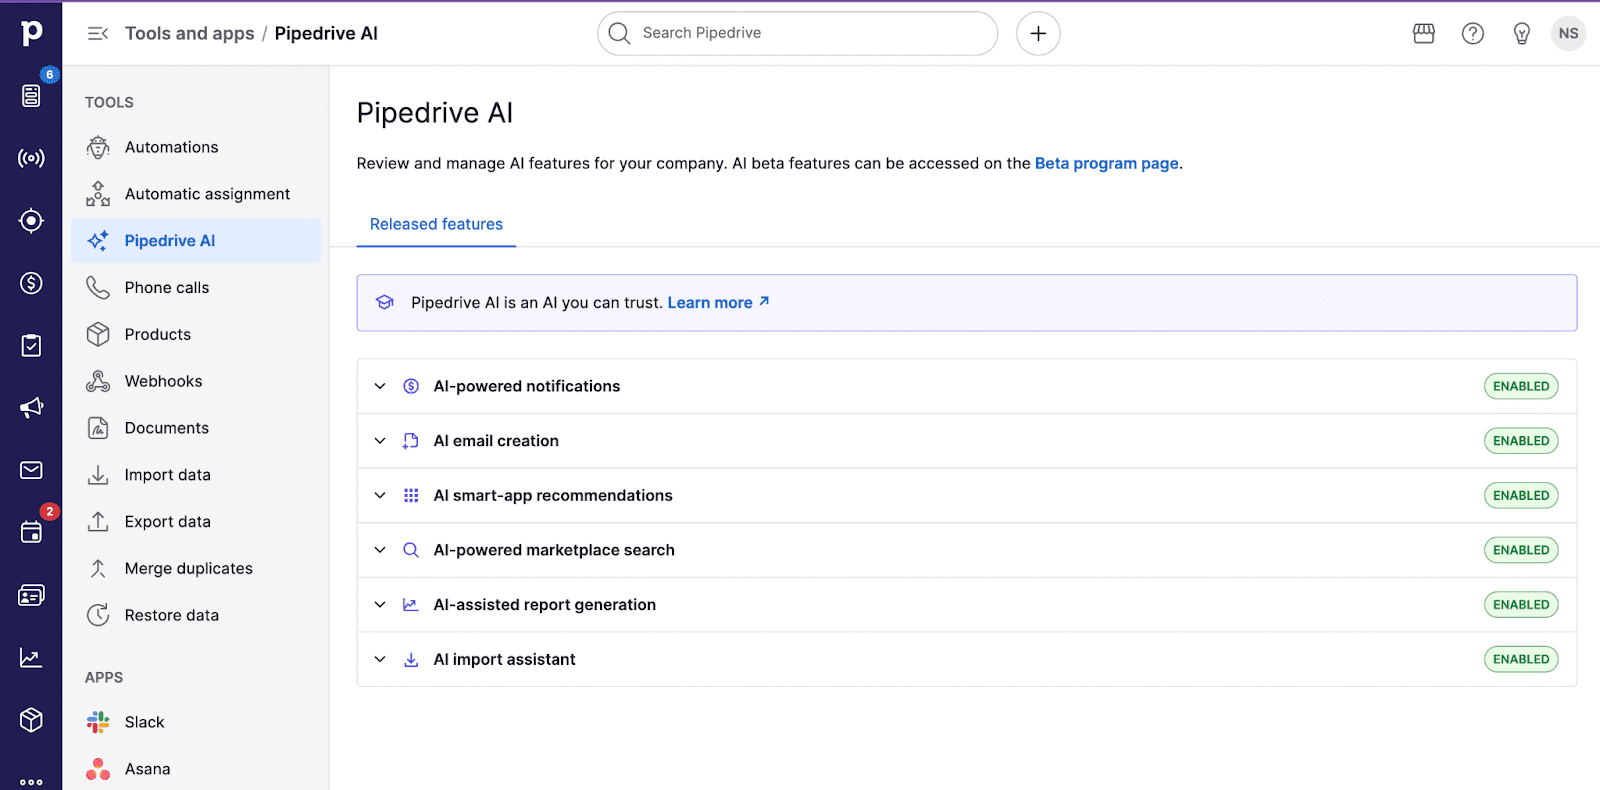The image size is (1600, 790).
Task: Open the Deals dollar icon in sidebar
Action: click(x=31, y=284)
